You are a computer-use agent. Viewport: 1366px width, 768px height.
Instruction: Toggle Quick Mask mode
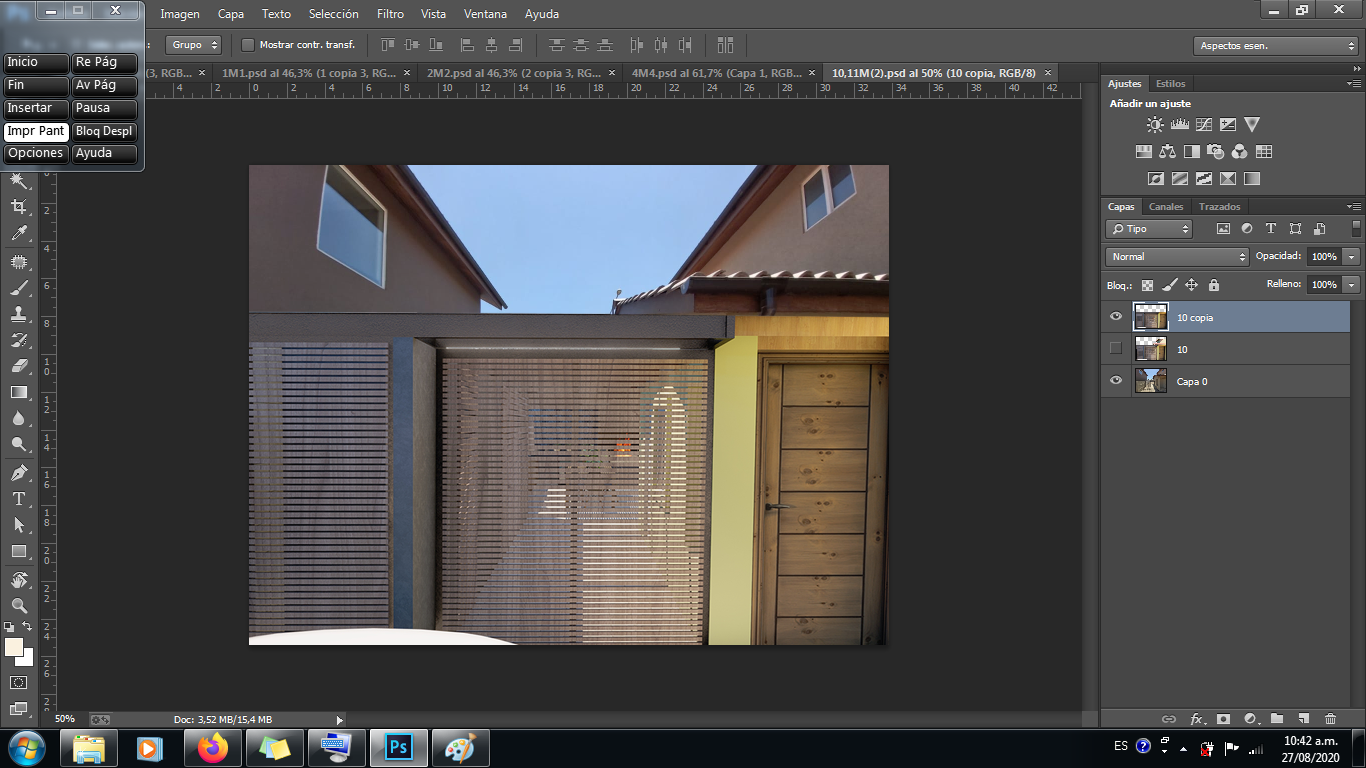tap(19, 682)
